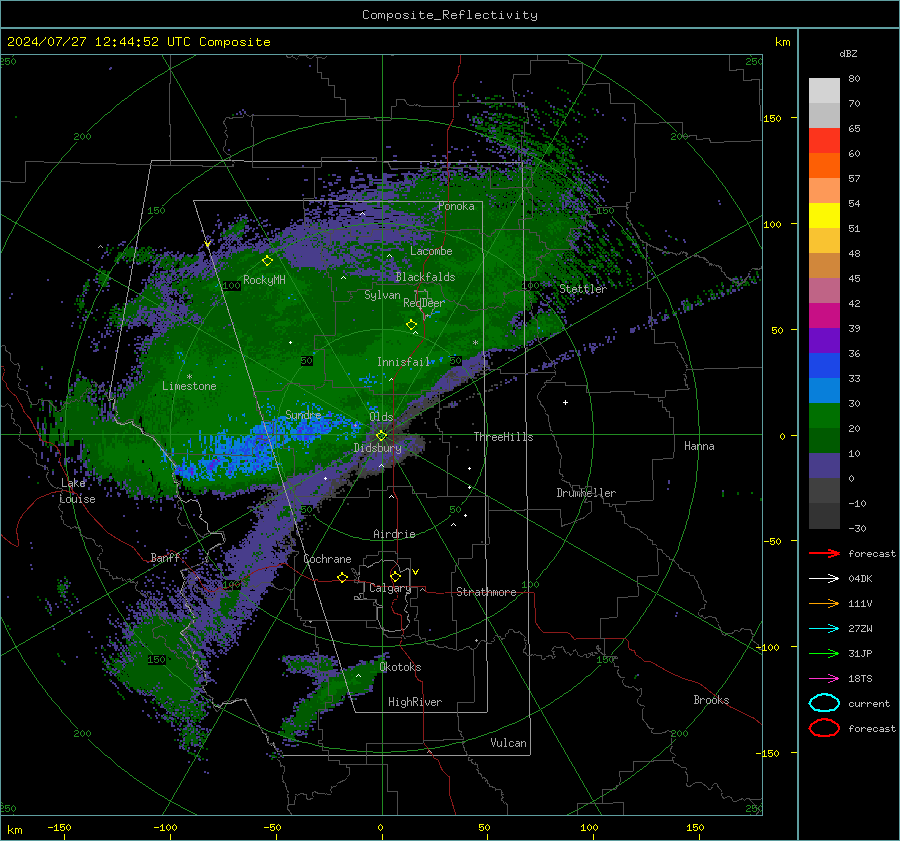Click the magenta 42 dBZ swatch

[x=824, y=315]
